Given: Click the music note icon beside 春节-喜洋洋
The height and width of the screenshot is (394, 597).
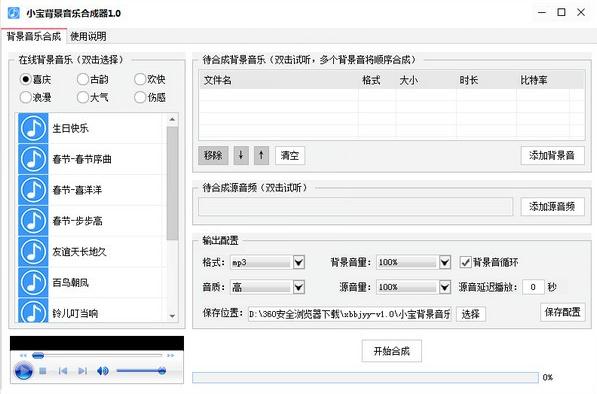Looking at the screenshot, I should click(x=33, y=190).
